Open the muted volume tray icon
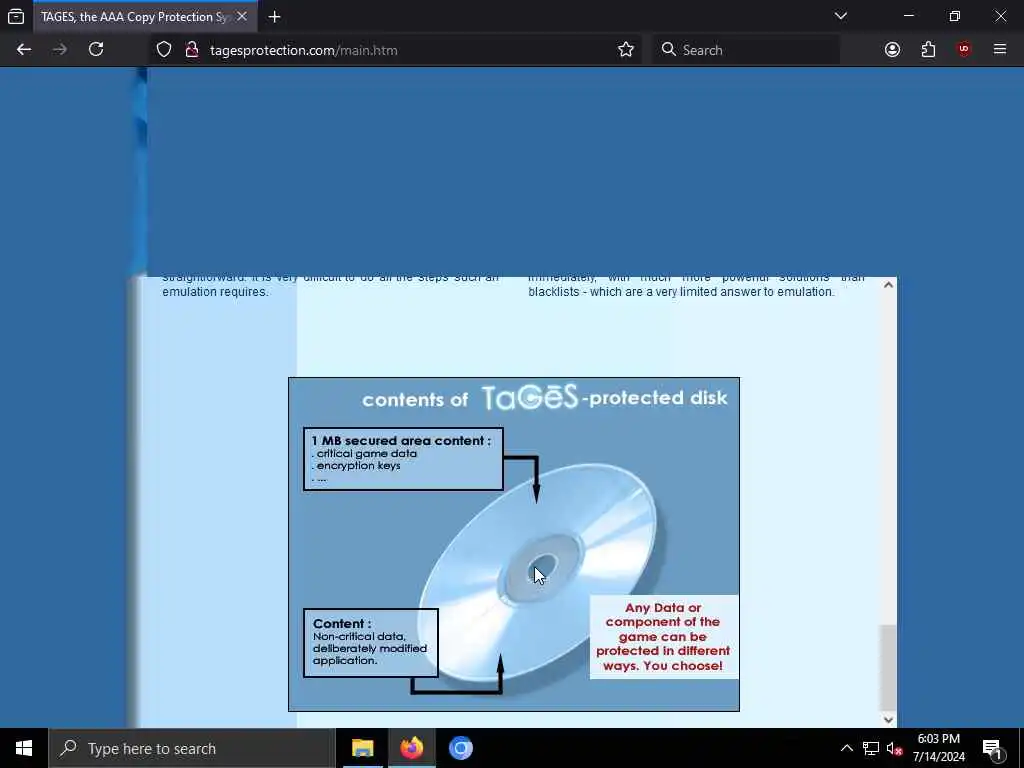The image size is (1024, 768). [x=894, y=749]
